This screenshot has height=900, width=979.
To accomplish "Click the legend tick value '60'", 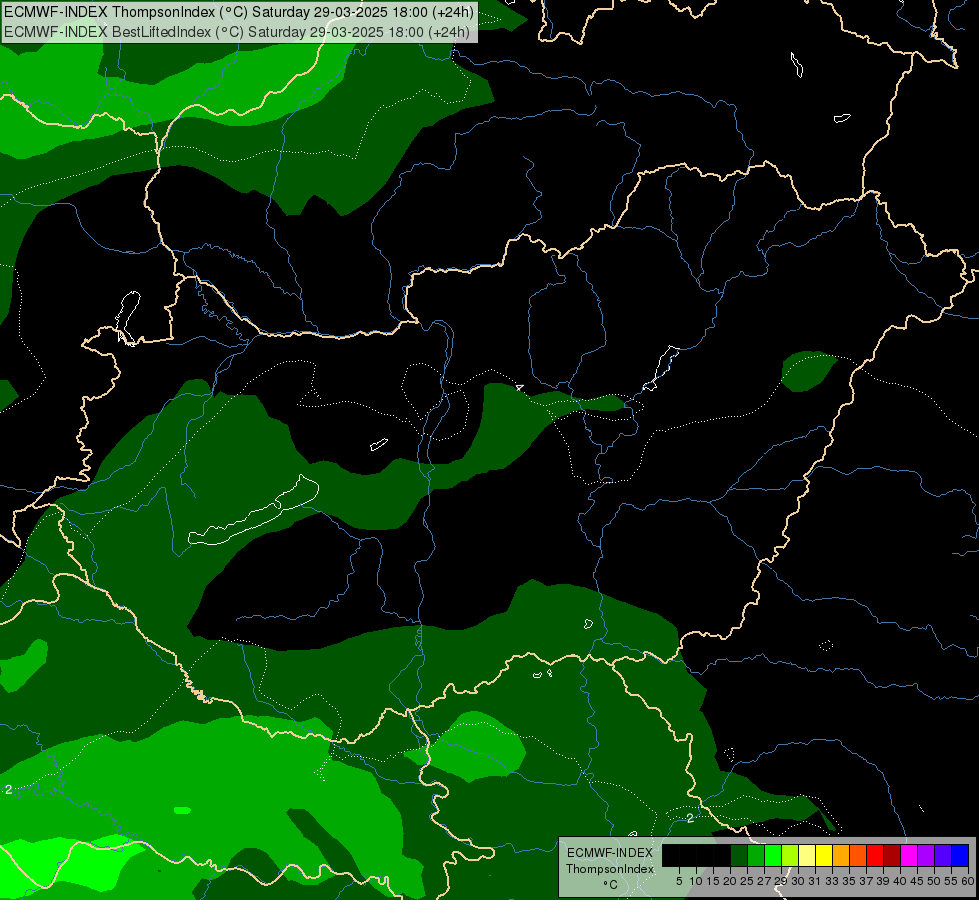I will [x=968, y=881].
